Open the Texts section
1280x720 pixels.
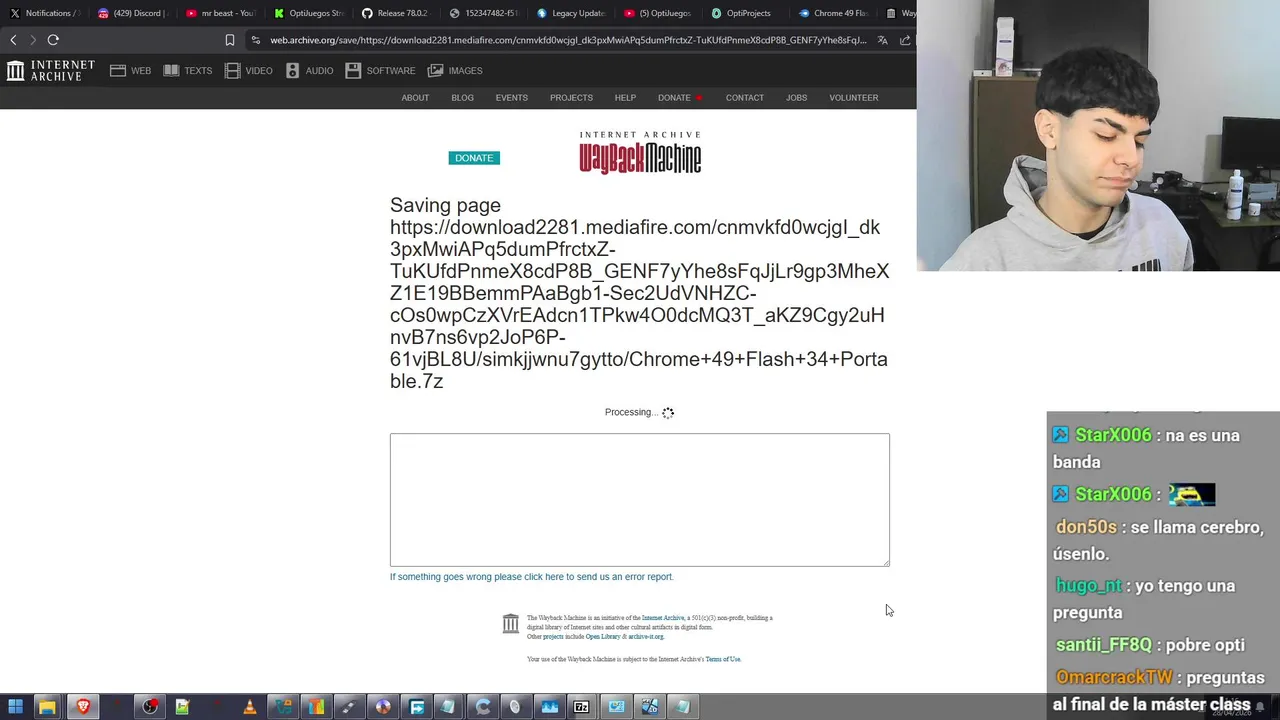pyautogui.click(x=188, y=71)
